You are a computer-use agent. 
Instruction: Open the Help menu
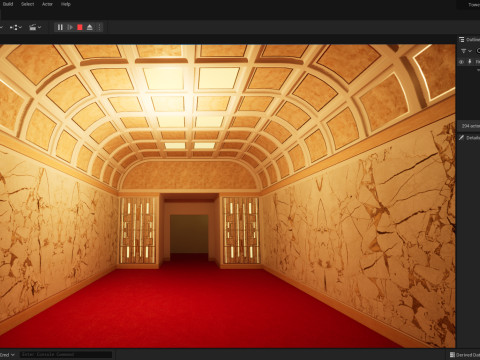66,4
